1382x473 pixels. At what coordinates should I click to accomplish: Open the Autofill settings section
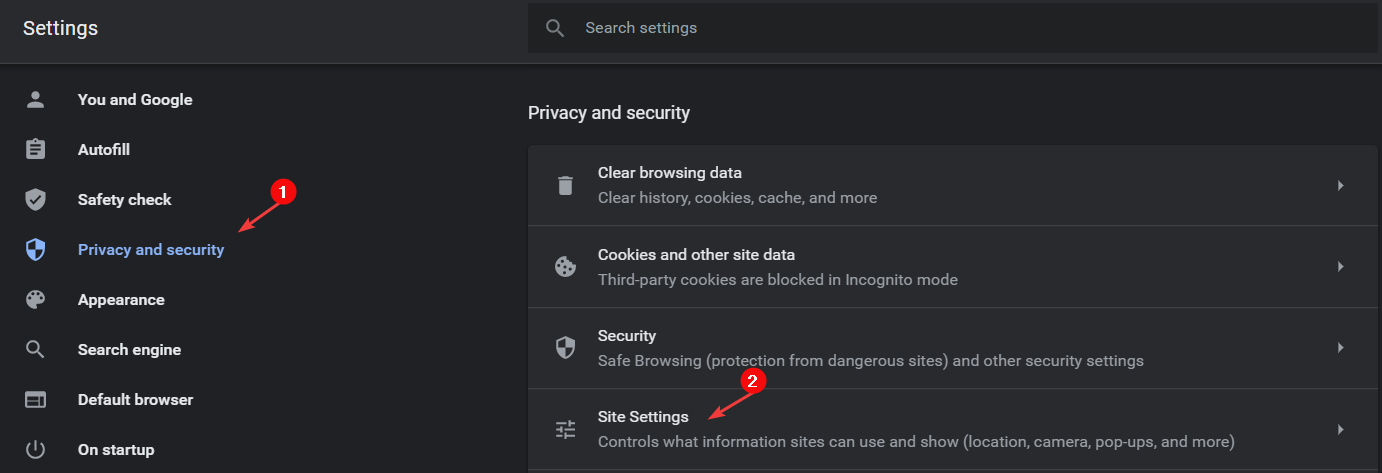point(104,149)
